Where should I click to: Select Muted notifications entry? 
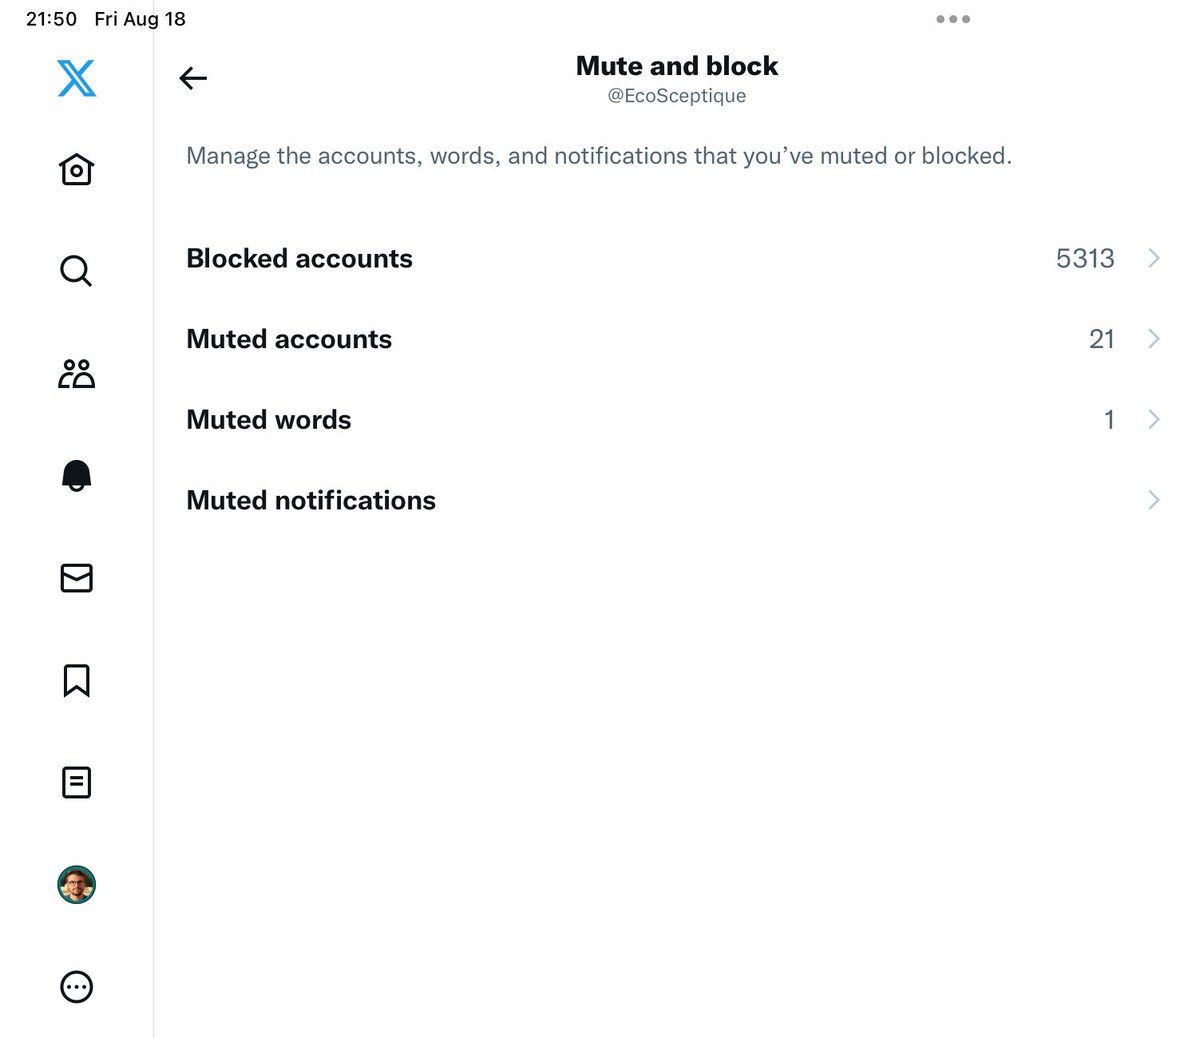311,500
